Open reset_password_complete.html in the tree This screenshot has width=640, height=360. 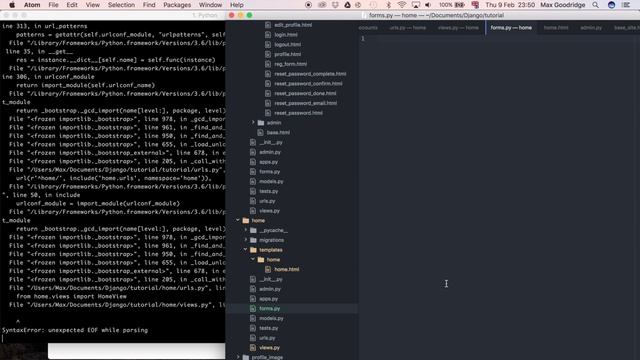(310, 74)
